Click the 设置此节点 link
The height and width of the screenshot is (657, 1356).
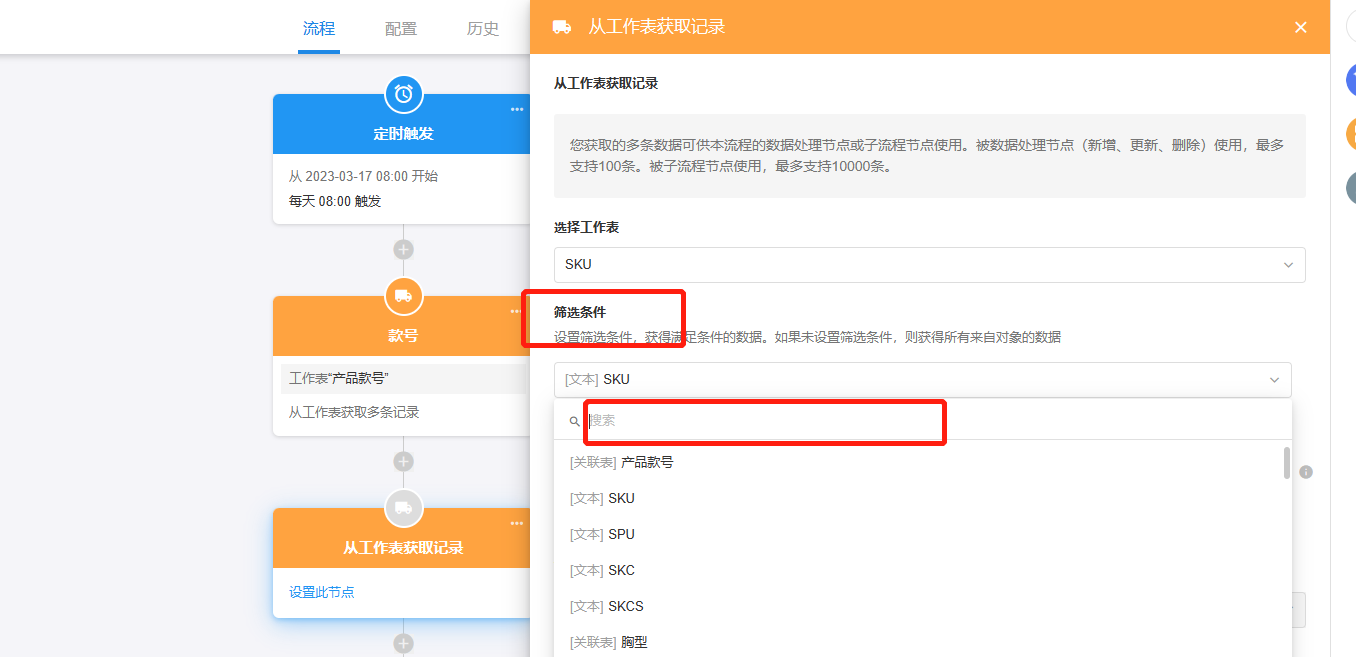(321, 592)
